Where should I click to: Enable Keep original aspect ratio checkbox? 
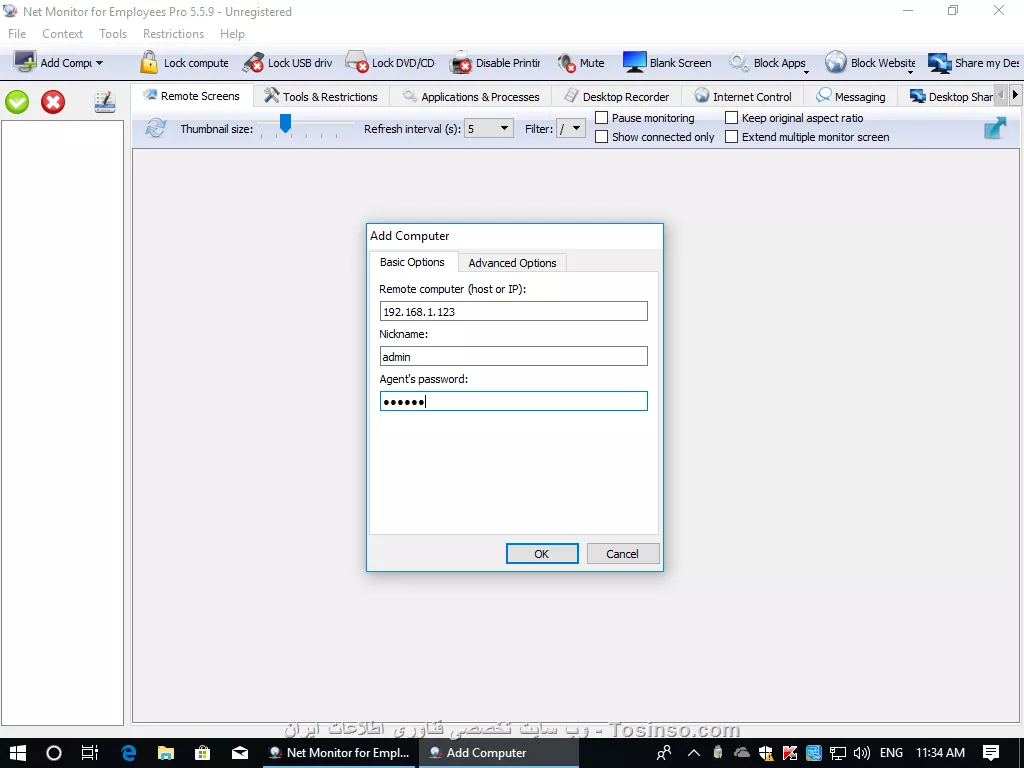tap(731, 118)
